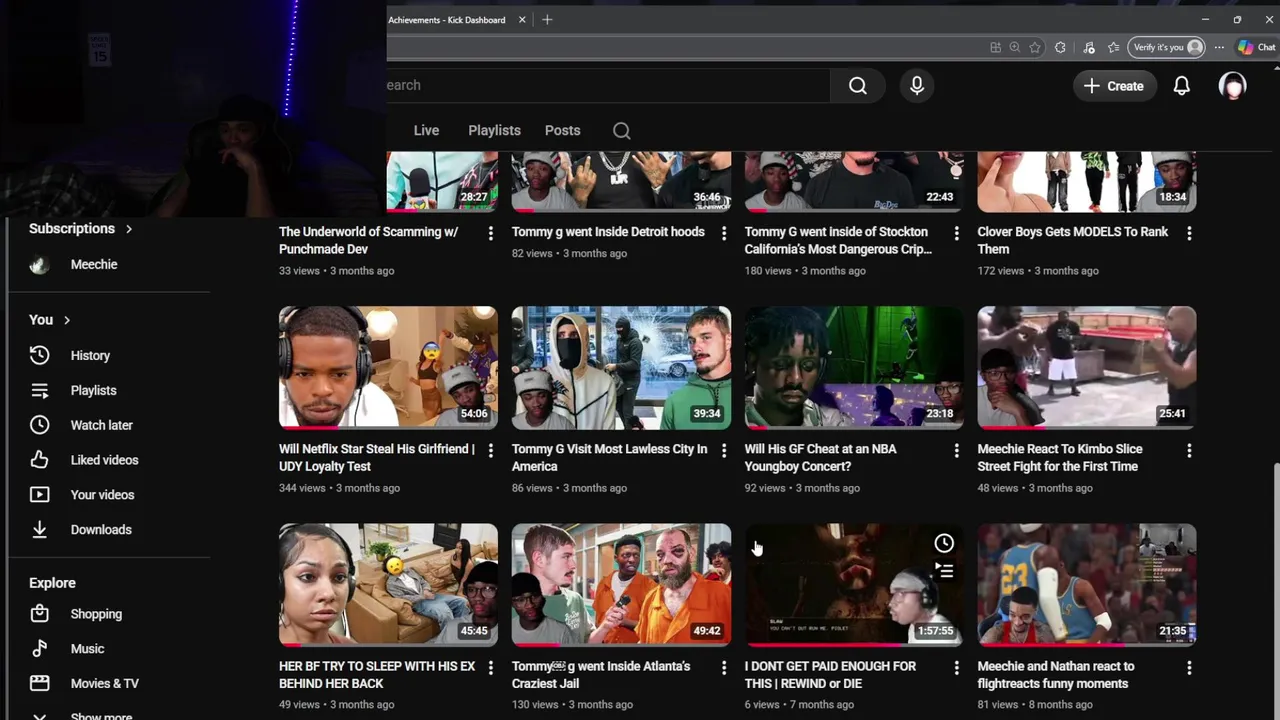Add REWIND or DIE video to queue icon
The width and height of the screenshot is (1280, 720).
coord(944,571)
